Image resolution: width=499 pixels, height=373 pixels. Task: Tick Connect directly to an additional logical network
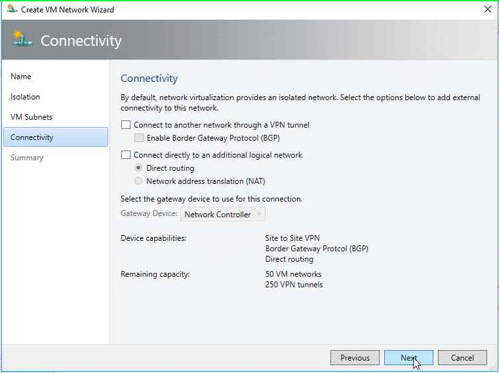pos(126,155)
